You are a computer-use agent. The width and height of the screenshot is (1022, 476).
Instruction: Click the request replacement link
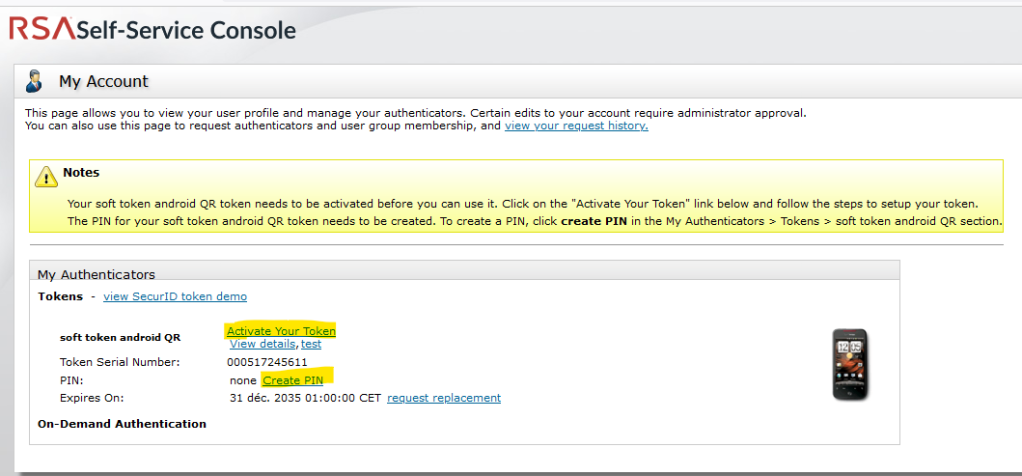point(444,398)
